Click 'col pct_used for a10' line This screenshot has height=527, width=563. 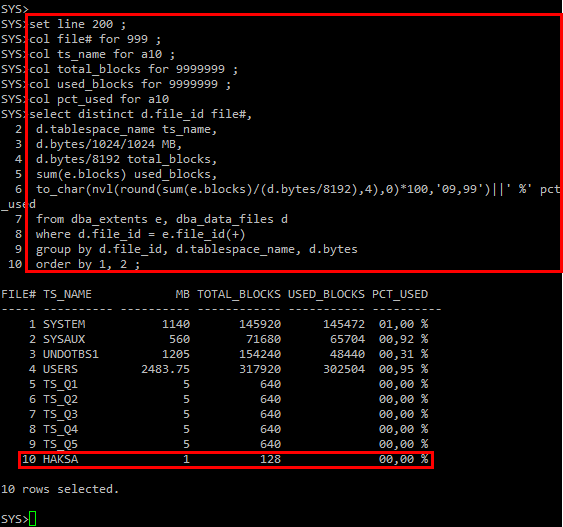pyautogui.click(x=99, y=99)
